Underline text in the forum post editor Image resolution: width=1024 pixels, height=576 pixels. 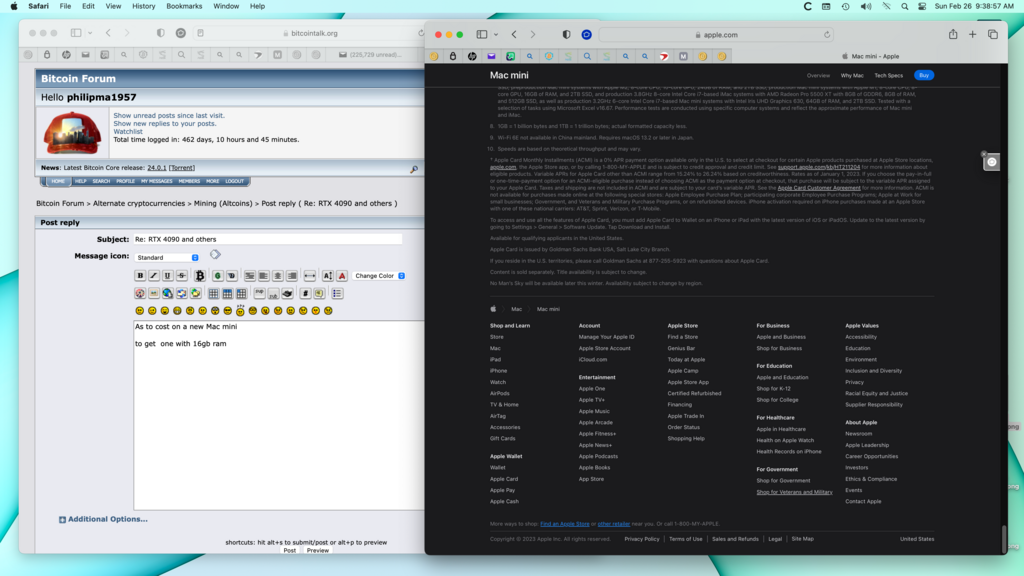click(167, 276)
